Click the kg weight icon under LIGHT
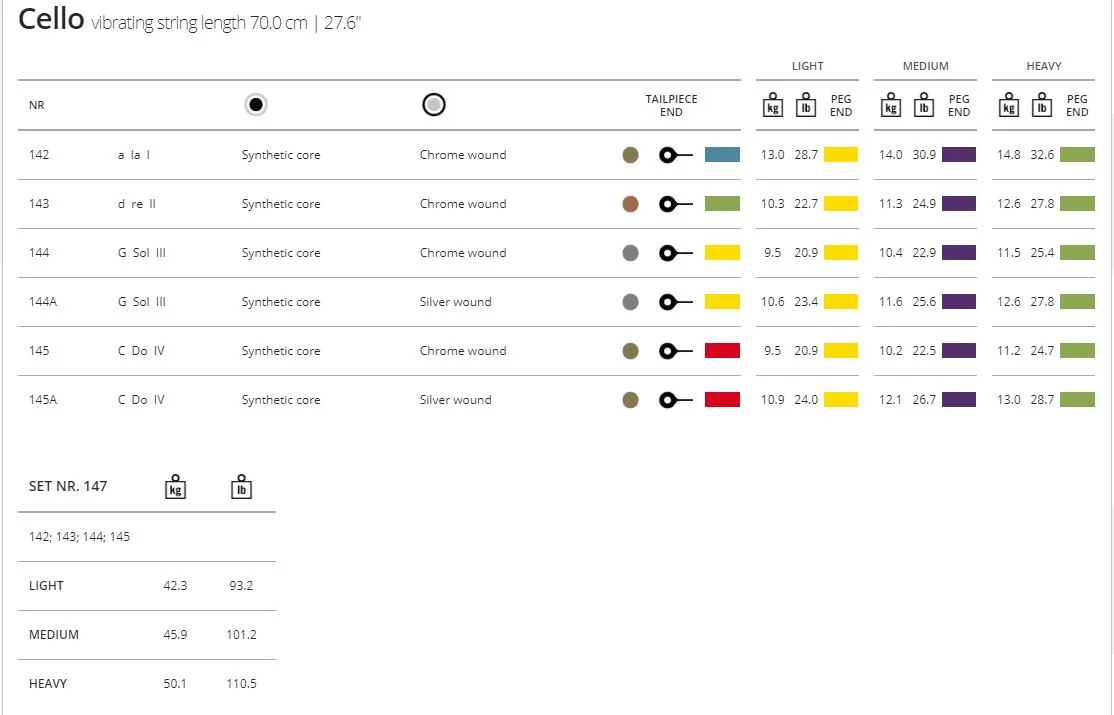 tap(773, 106)
